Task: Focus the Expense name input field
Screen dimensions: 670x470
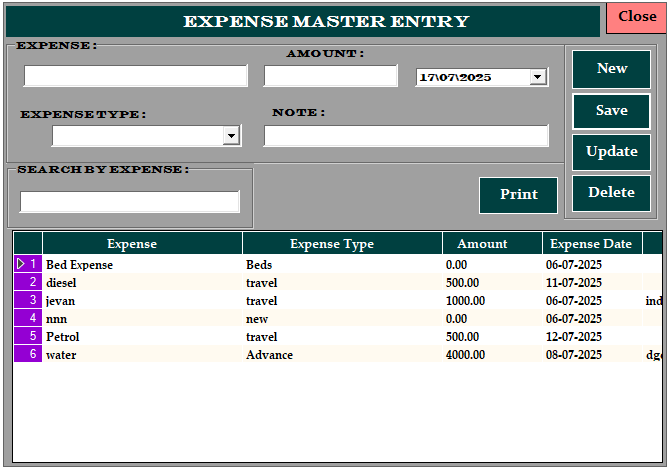Action: [136, 76]
